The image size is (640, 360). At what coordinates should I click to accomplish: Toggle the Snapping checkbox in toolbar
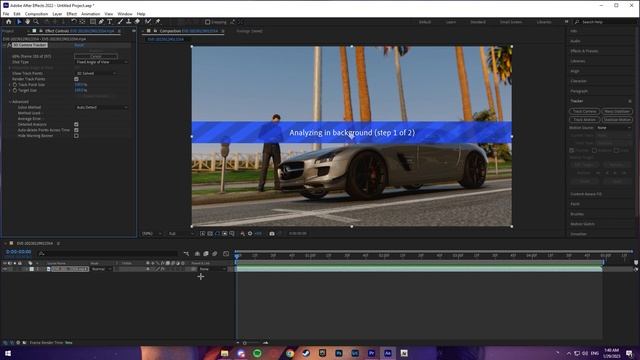pyautogui.click(x=207, y=22)
